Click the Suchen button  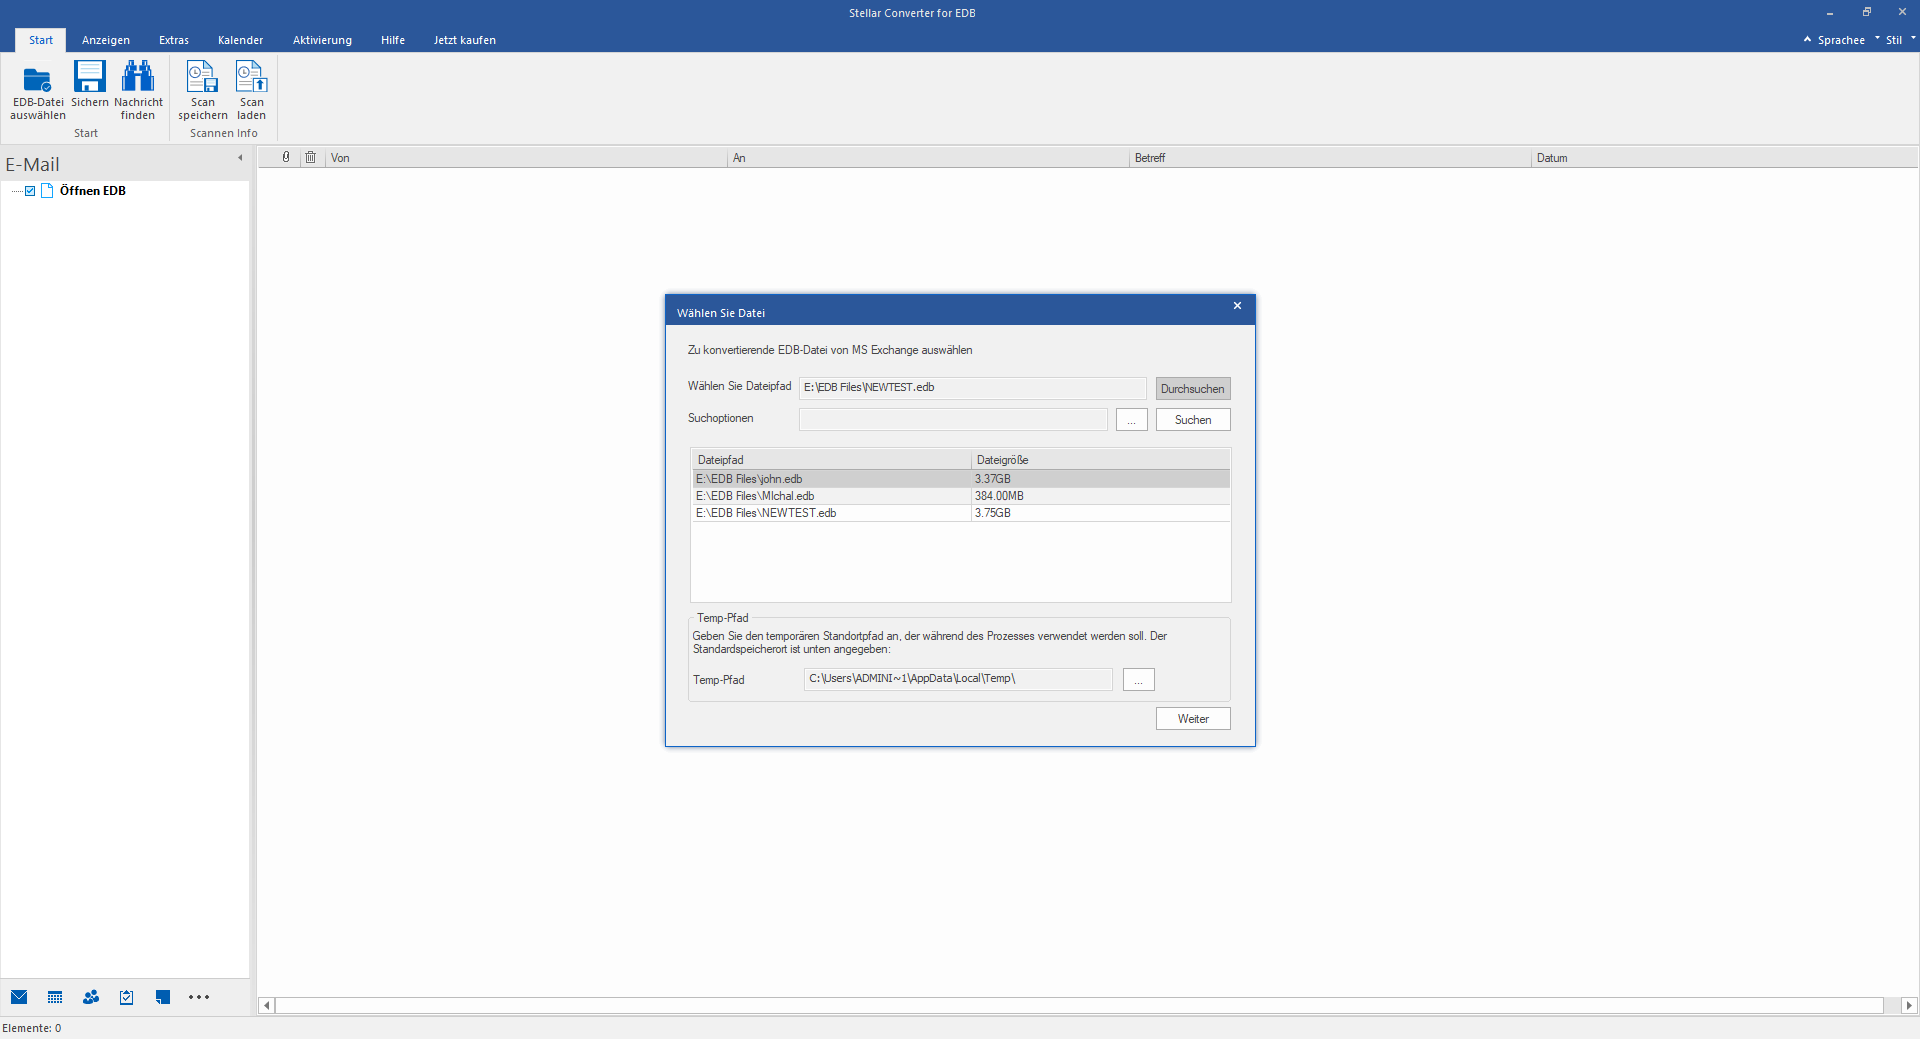[1193, 420]
